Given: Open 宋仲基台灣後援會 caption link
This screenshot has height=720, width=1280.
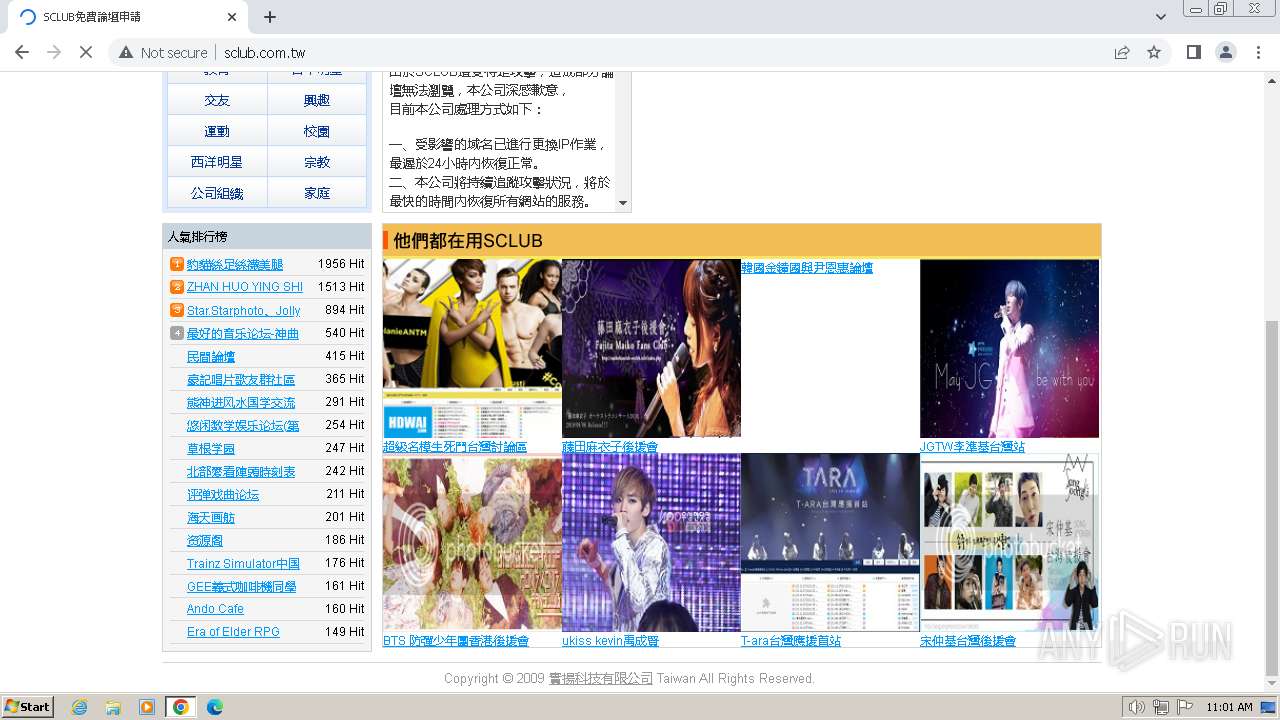Looking at the screenshot, I should click(968, 640).
